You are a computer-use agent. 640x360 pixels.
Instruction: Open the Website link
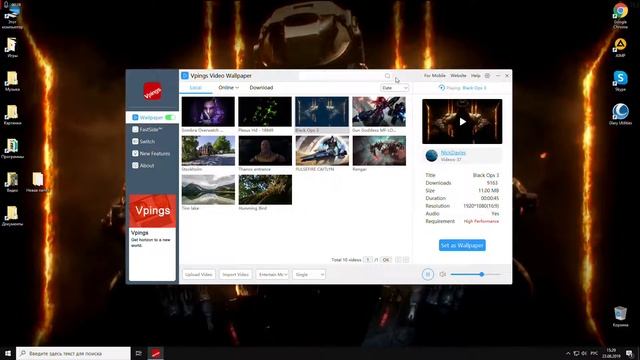coord(458,76)
